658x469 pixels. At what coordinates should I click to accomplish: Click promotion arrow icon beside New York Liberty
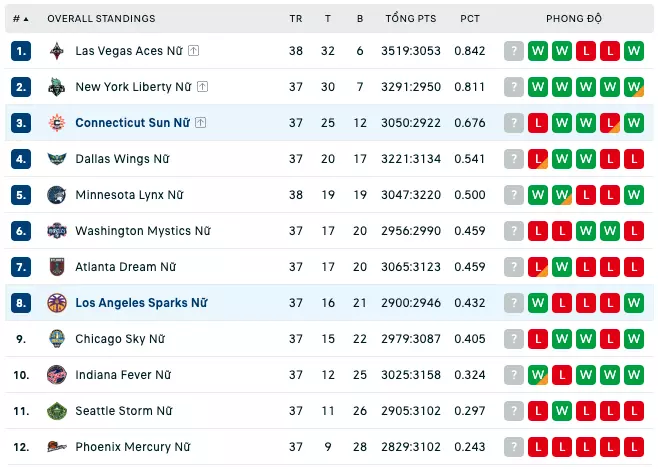pos(203,87)
